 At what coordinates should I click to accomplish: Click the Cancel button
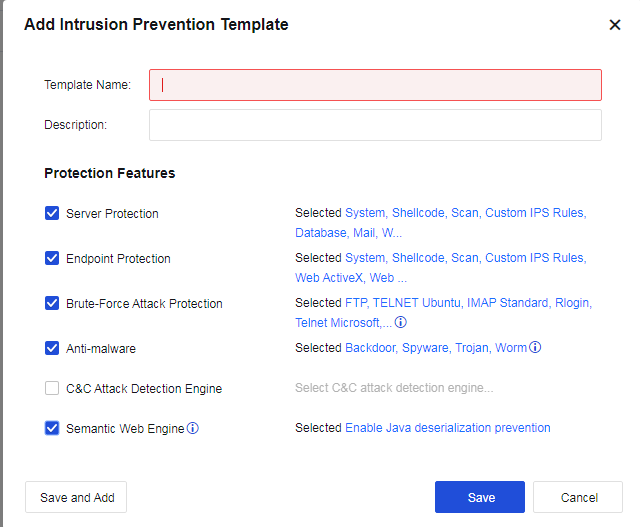[x=578, y=497]
